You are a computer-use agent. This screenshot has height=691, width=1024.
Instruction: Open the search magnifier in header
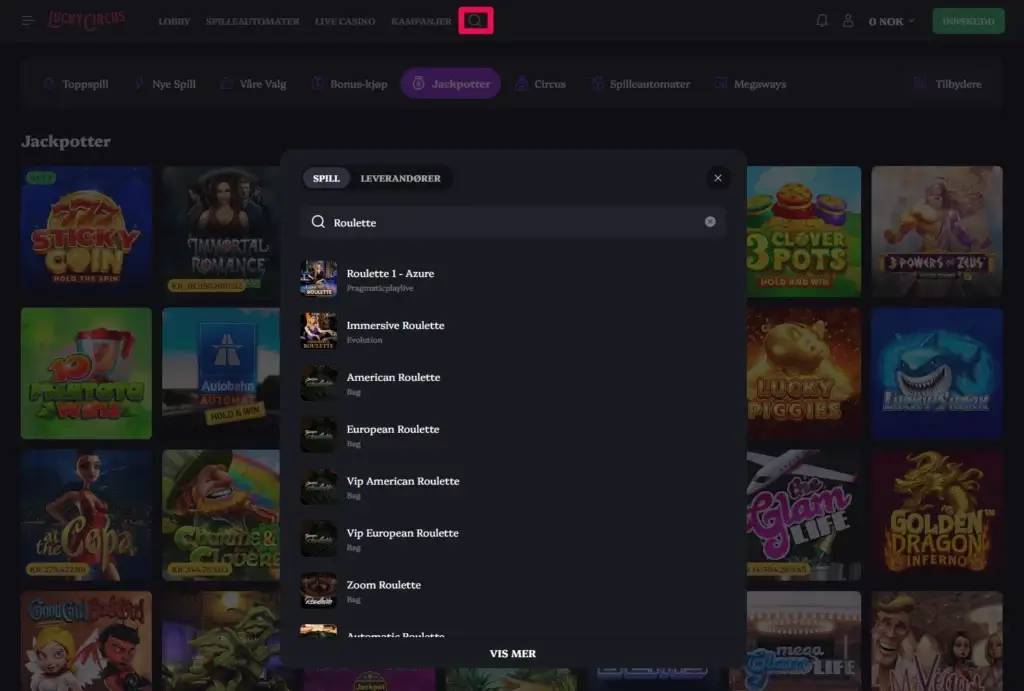(x=475, y=20)
